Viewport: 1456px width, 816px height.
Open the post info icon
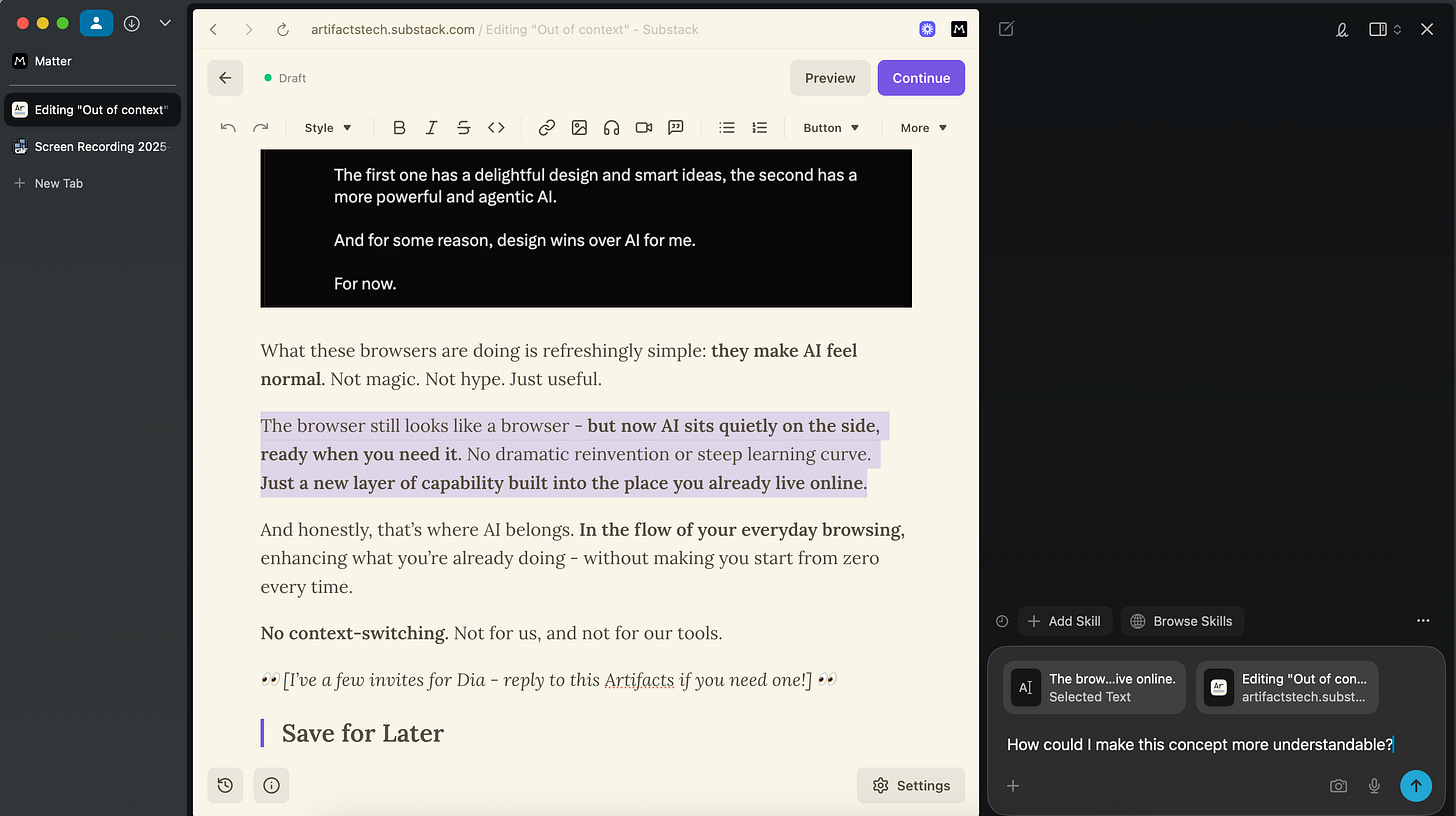(271, 785)
